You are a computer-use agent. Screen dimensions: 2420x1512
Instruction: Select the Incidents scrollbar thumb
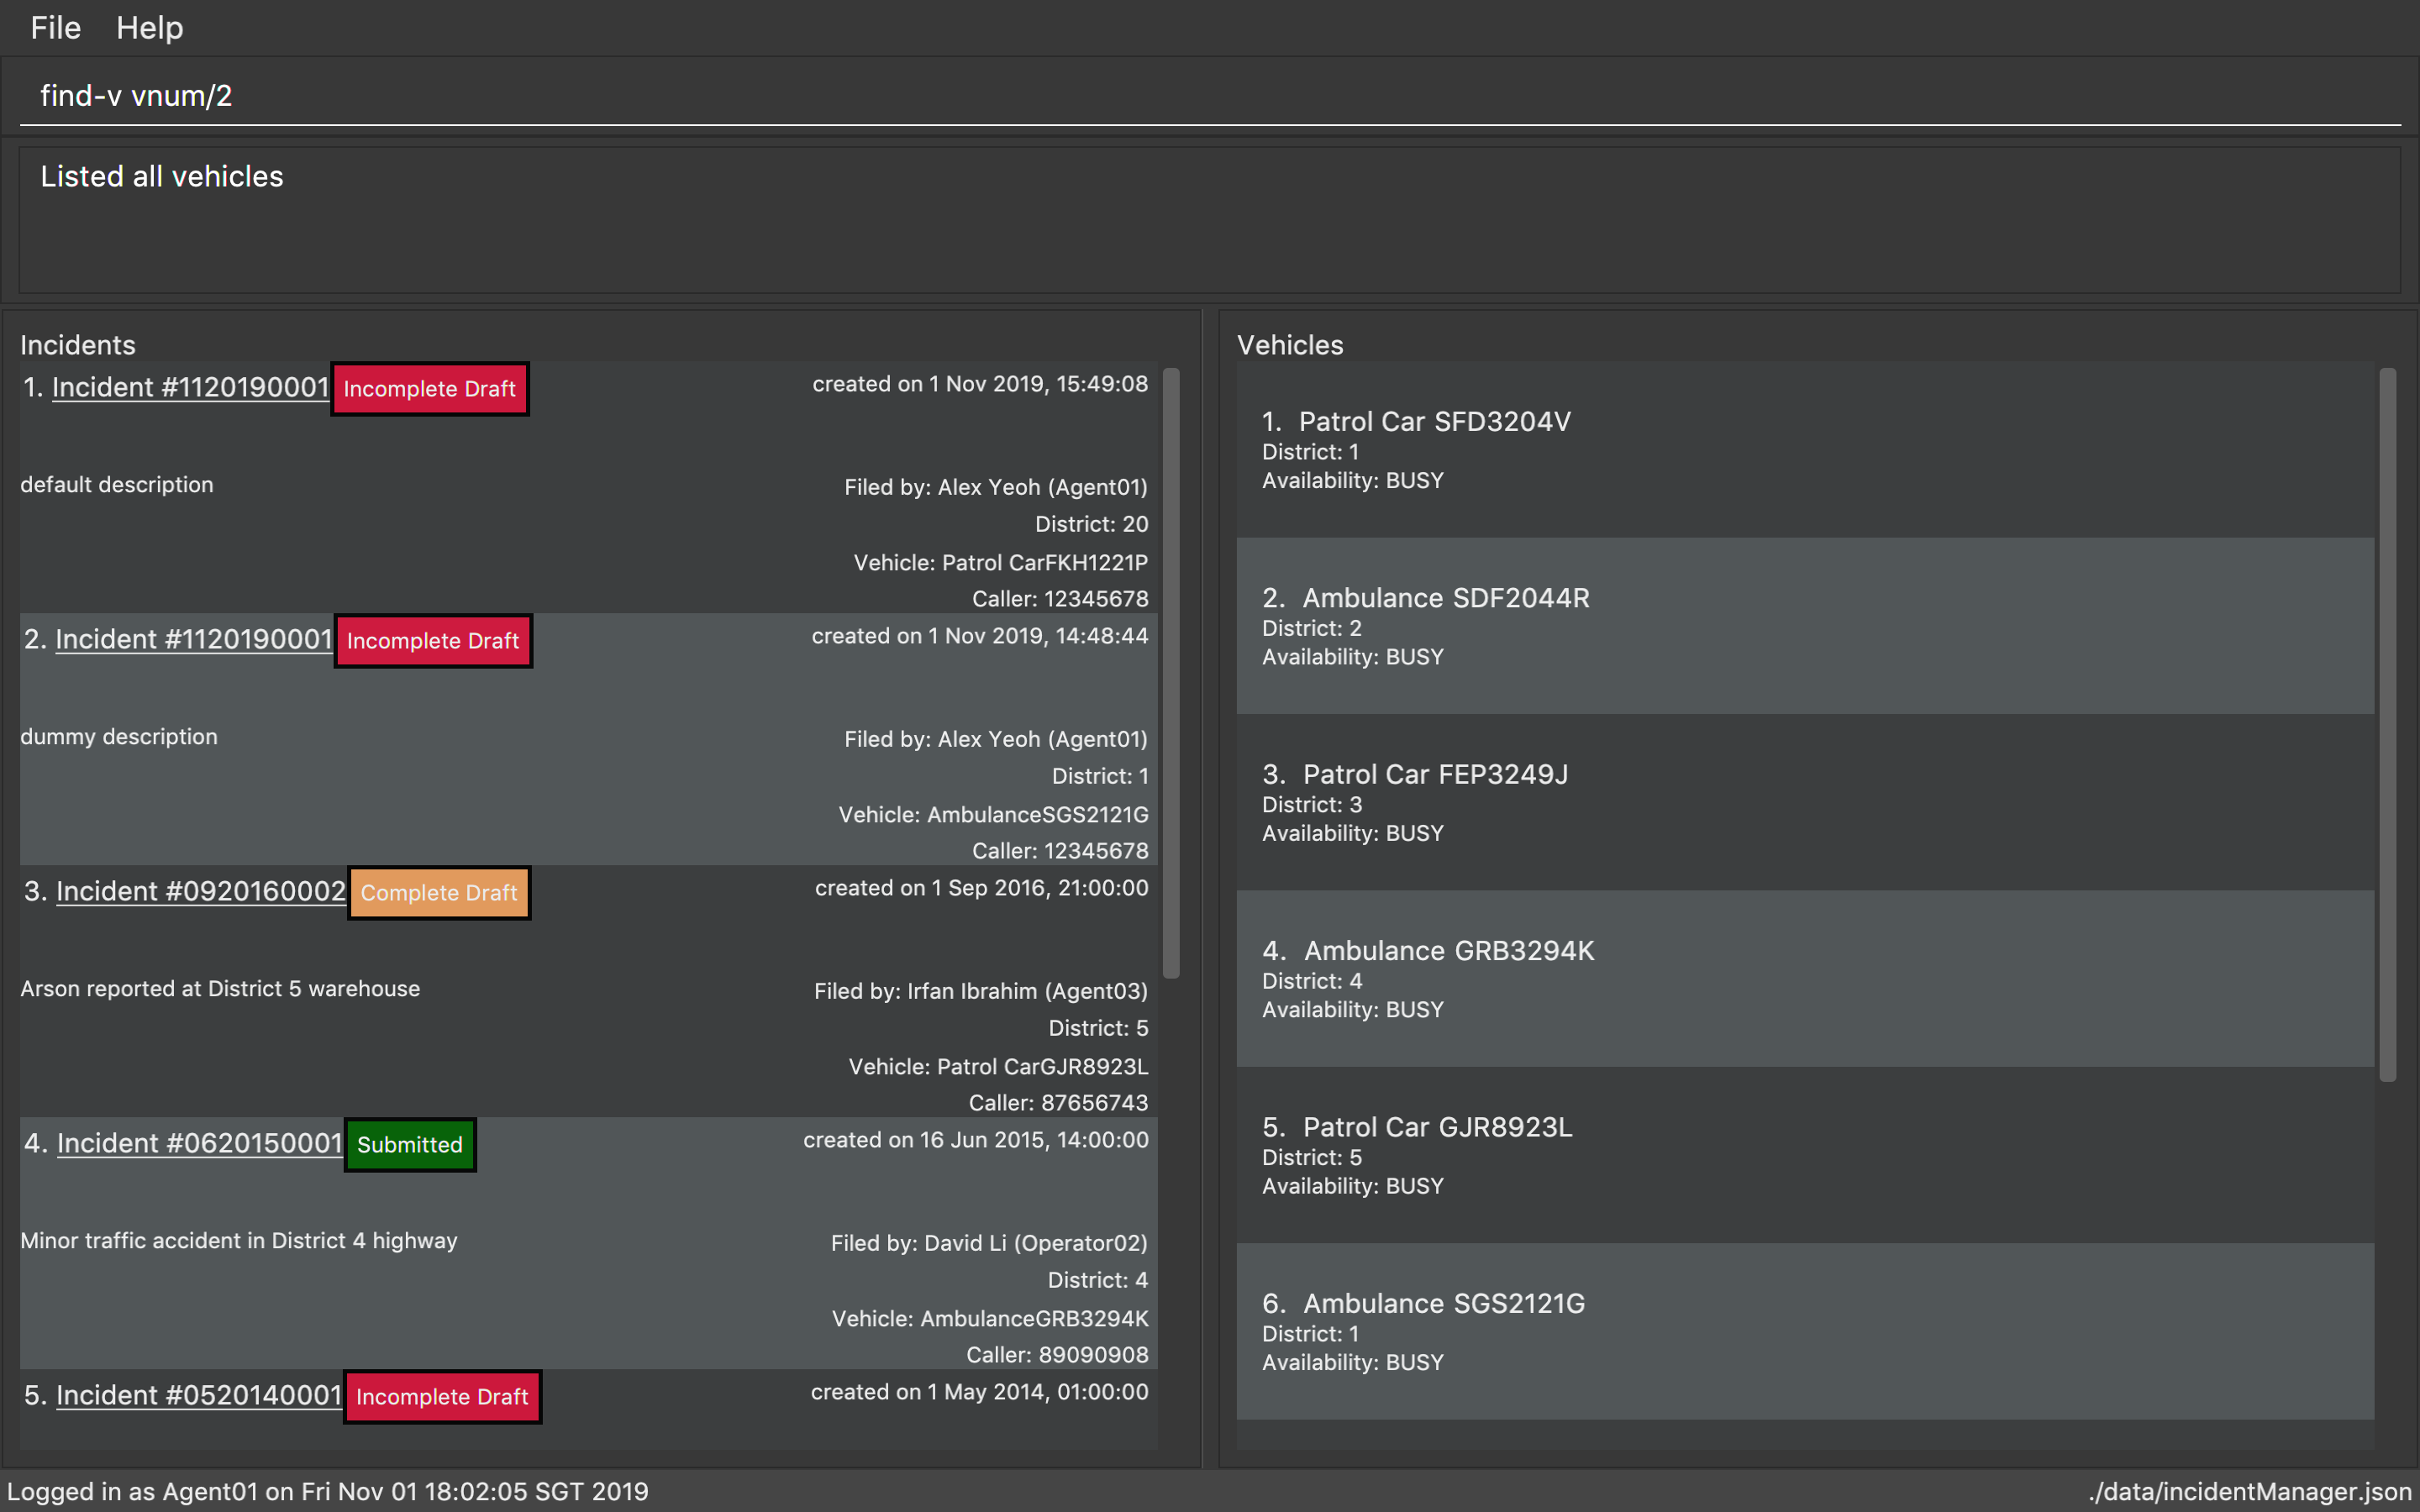pyautogui.click(x=1171, y=673)
